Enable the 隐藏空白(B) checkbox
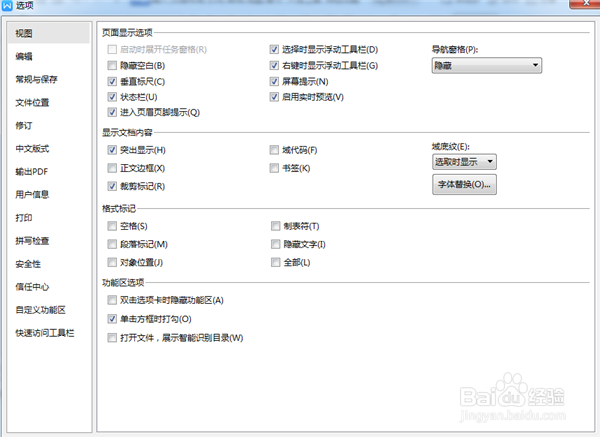Viewport: 600px width, 437px height. click(x=112, y=65)
